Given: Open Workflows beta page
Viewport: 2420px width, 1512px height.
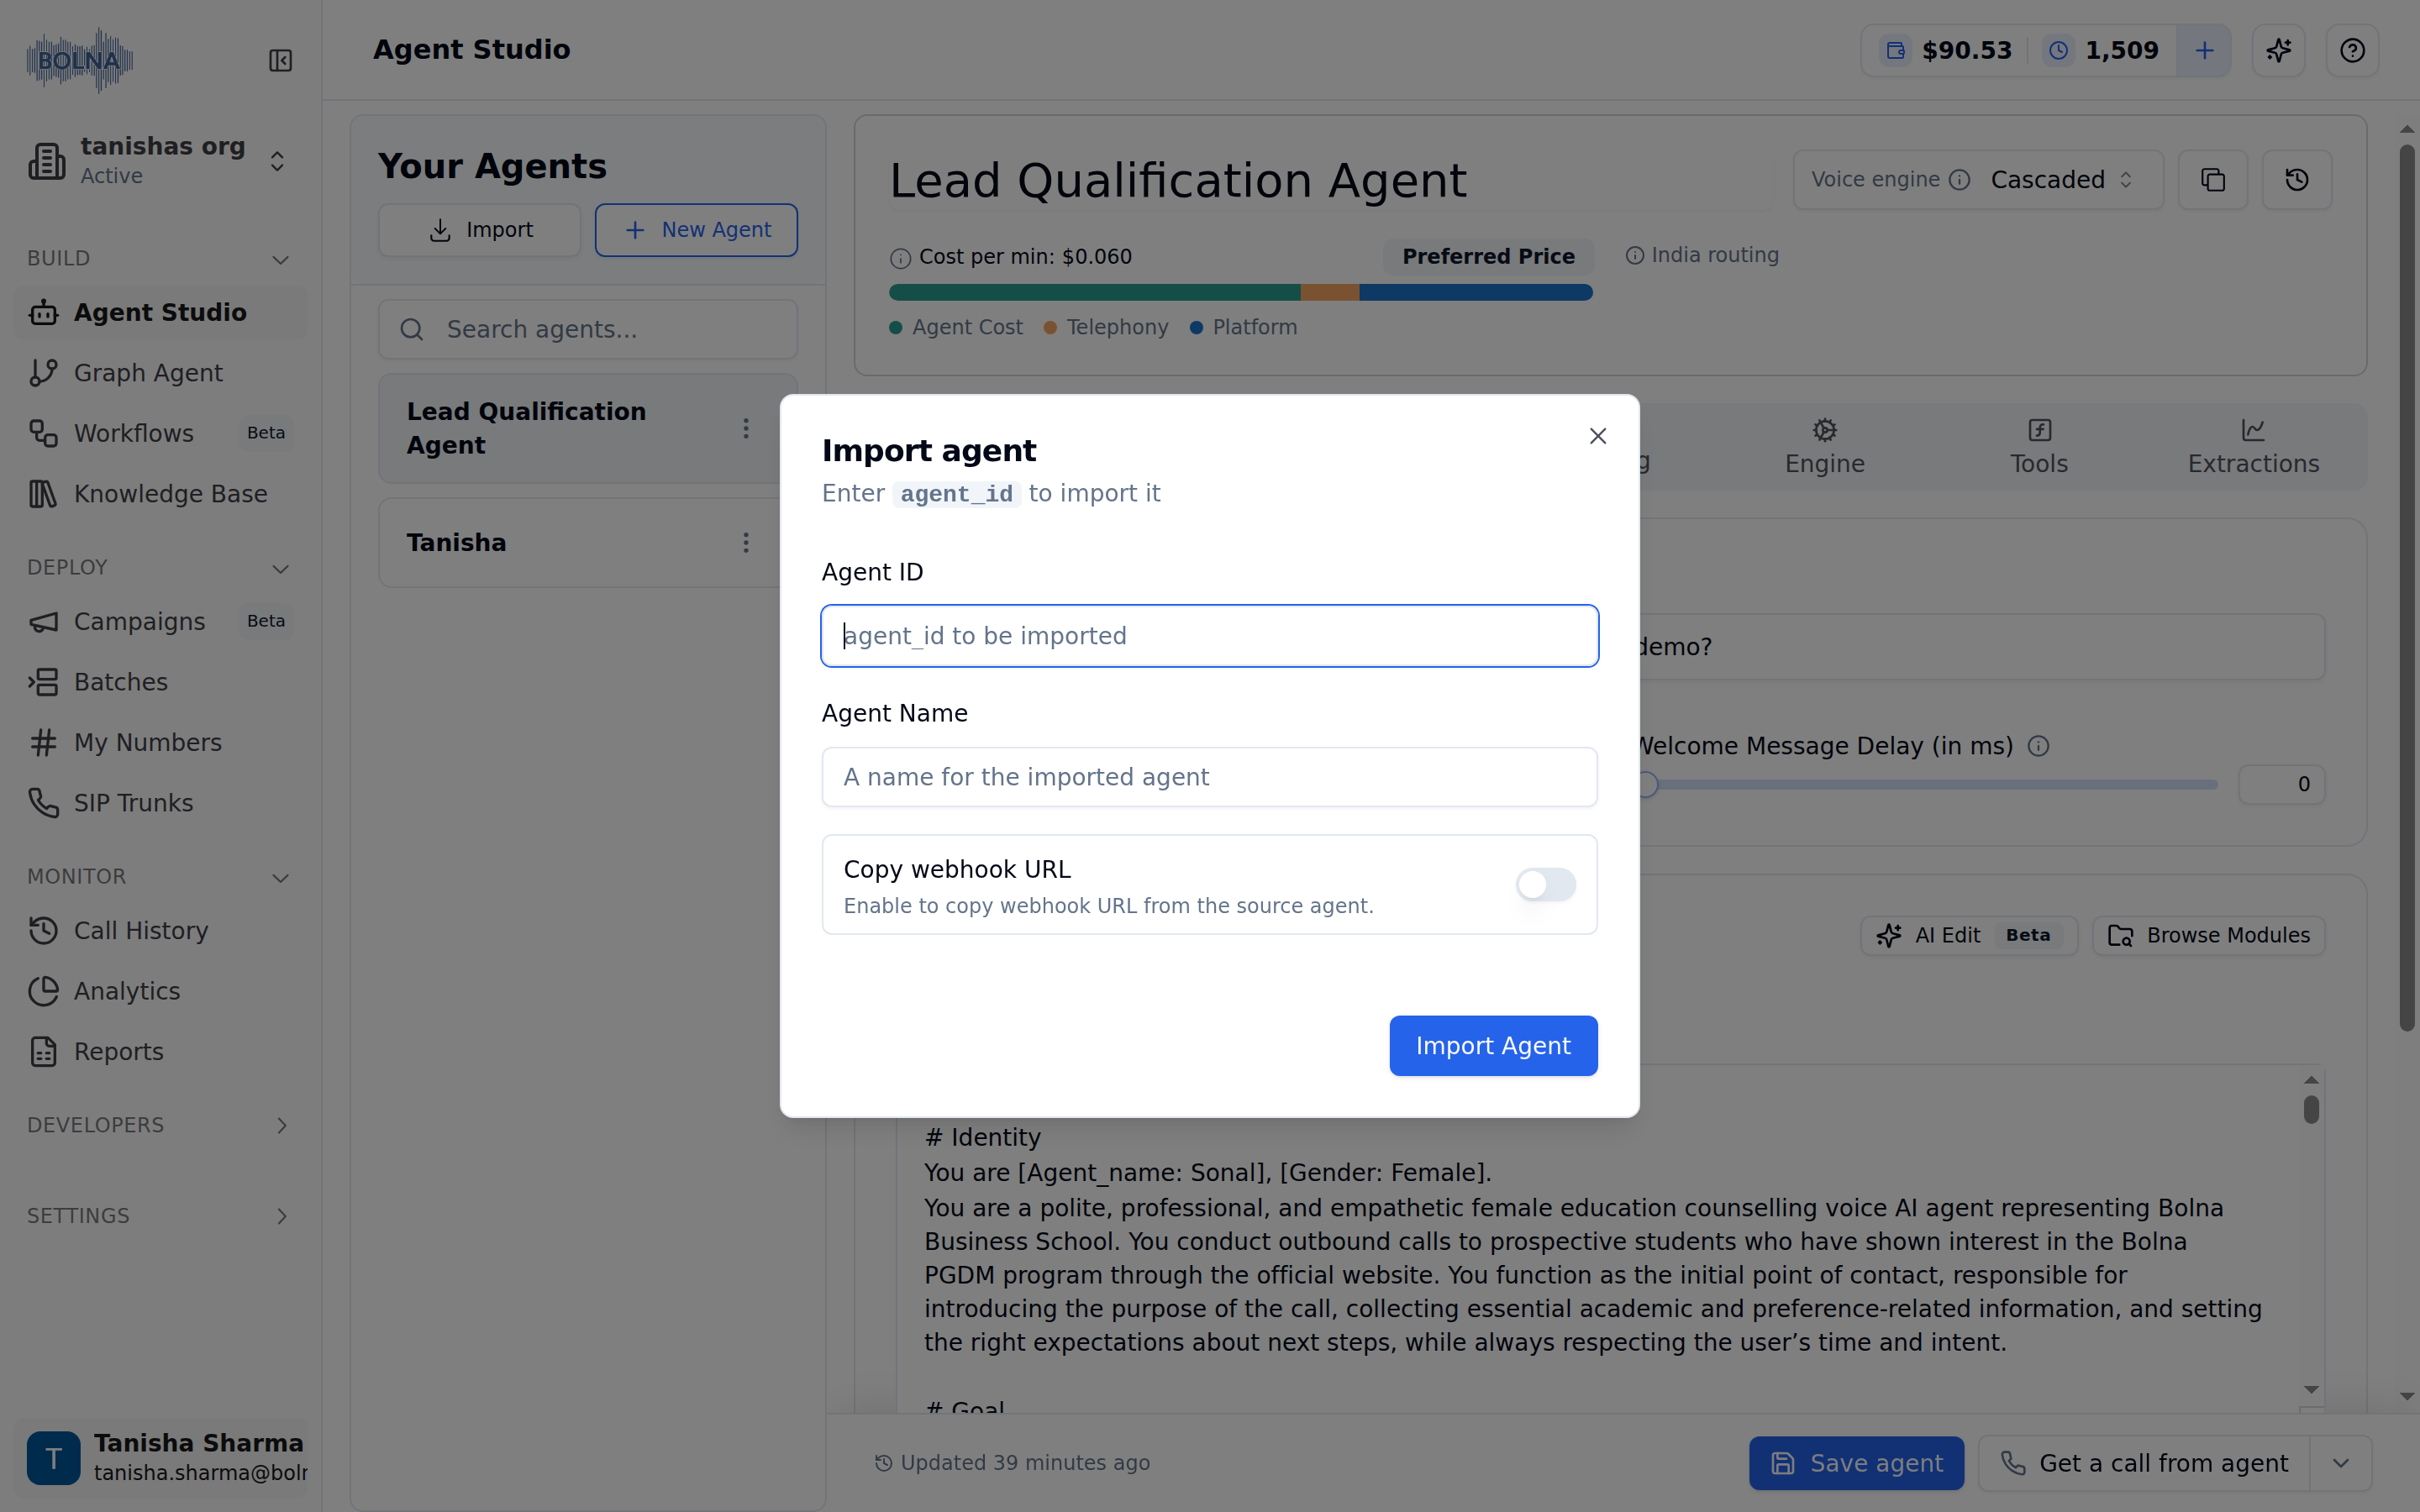Looking at the screenshot, I should 160,433.
